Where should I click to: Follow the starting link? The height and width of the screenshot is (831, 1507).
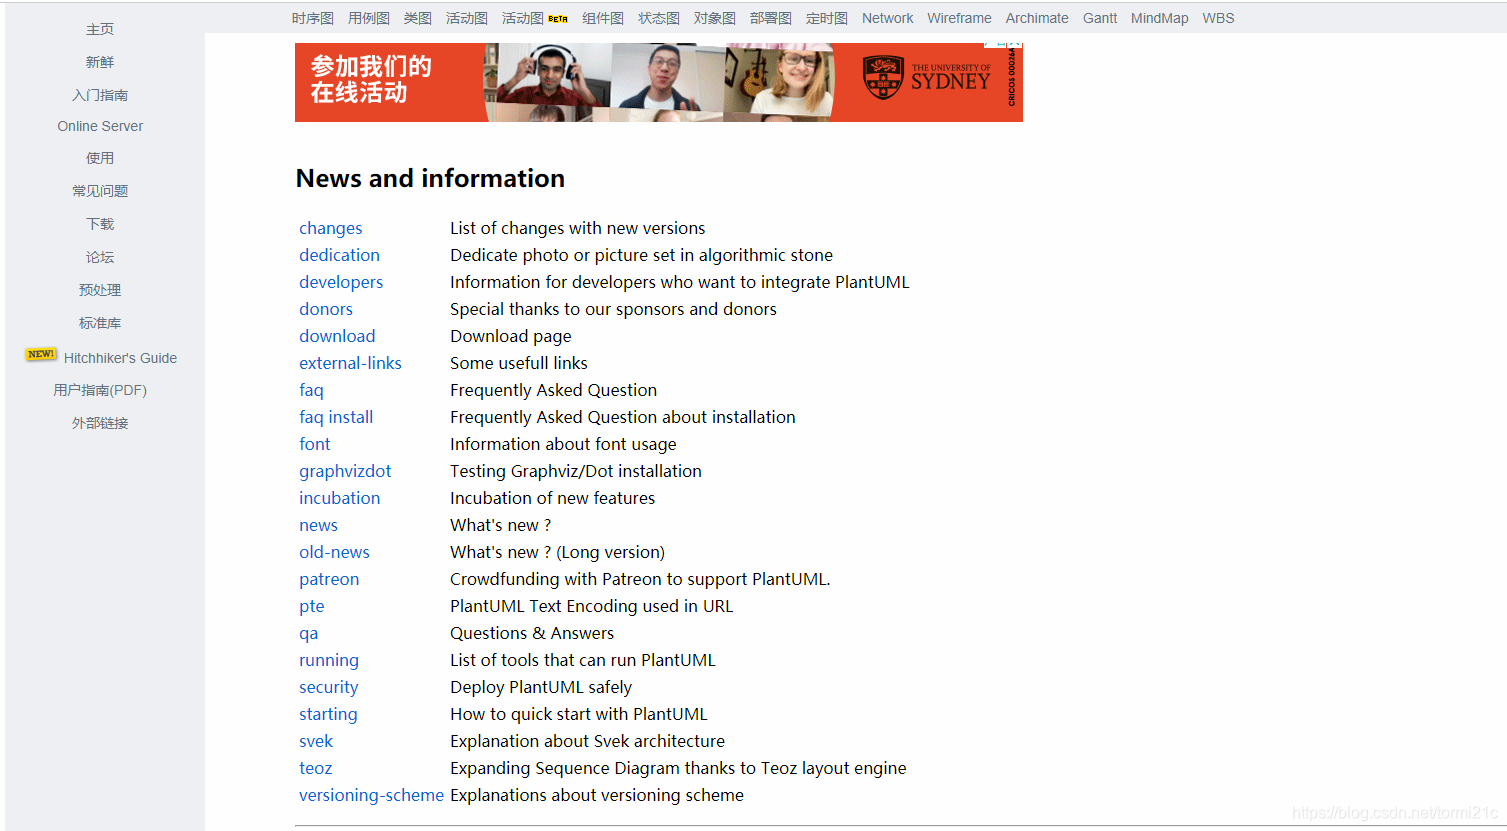328,714
